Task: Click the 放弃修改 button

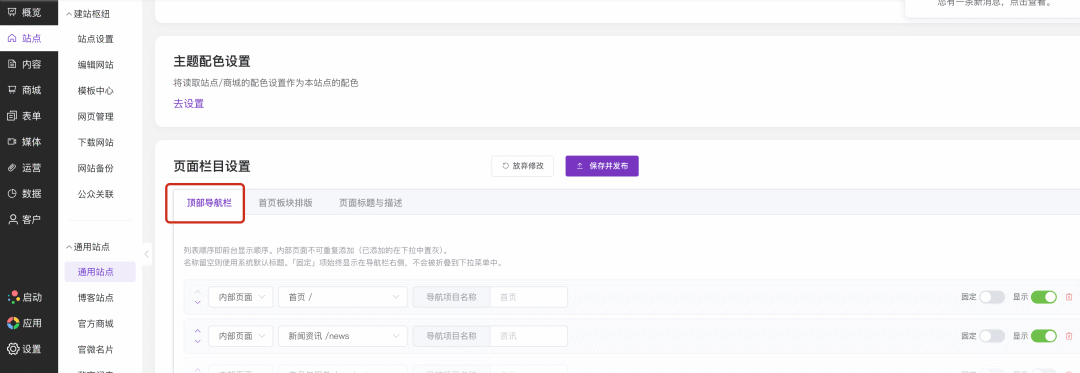Action: pos(523,166)
